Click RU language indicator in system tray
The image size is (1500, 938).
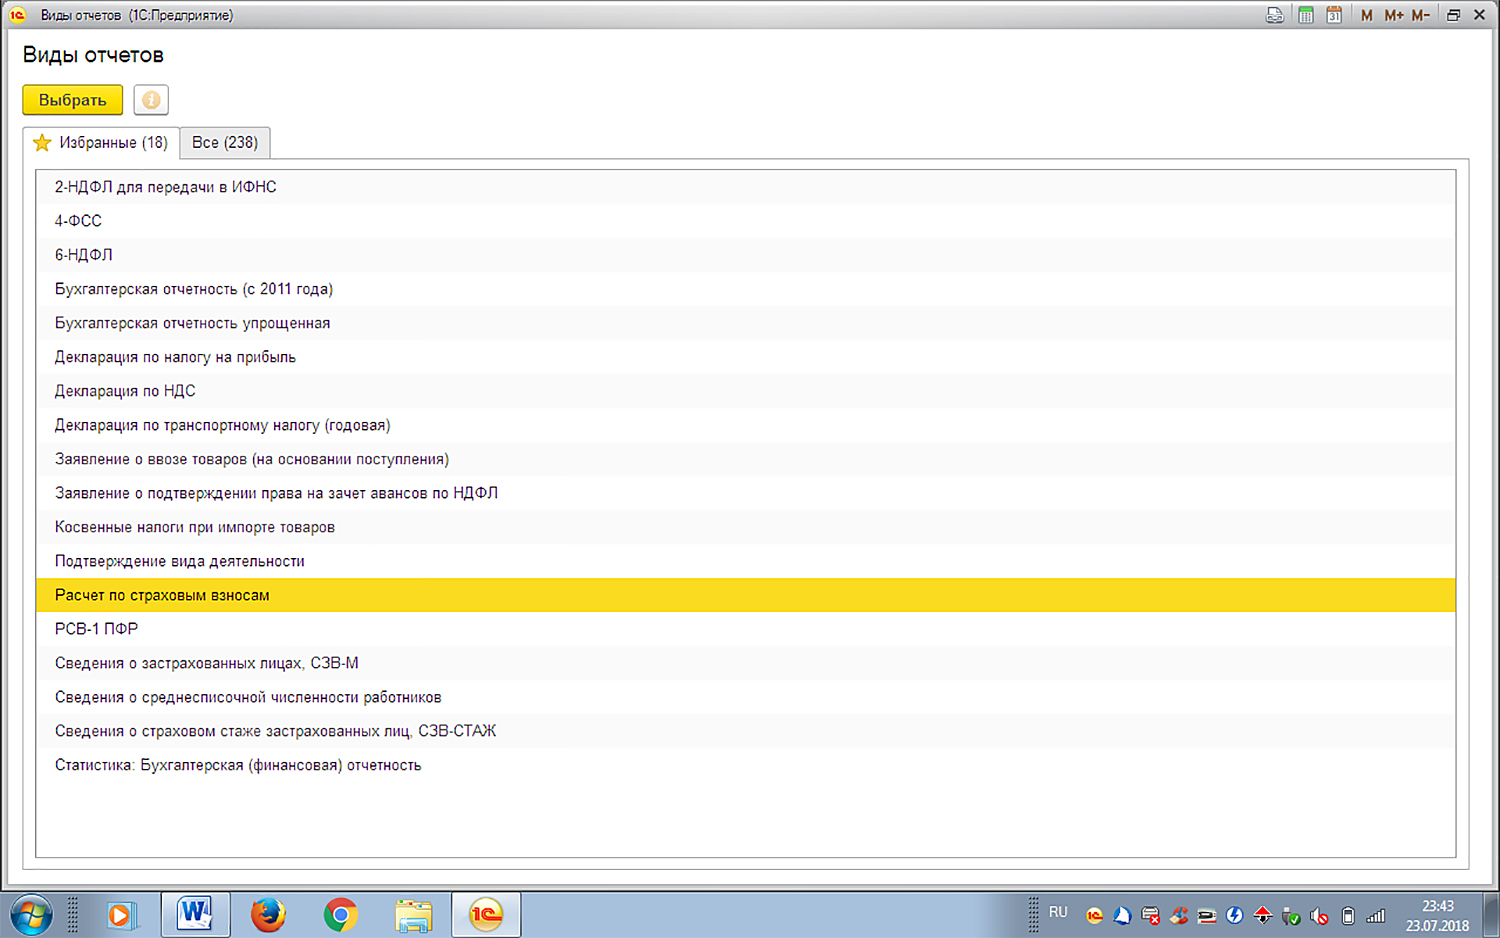tap(1058, 912)
